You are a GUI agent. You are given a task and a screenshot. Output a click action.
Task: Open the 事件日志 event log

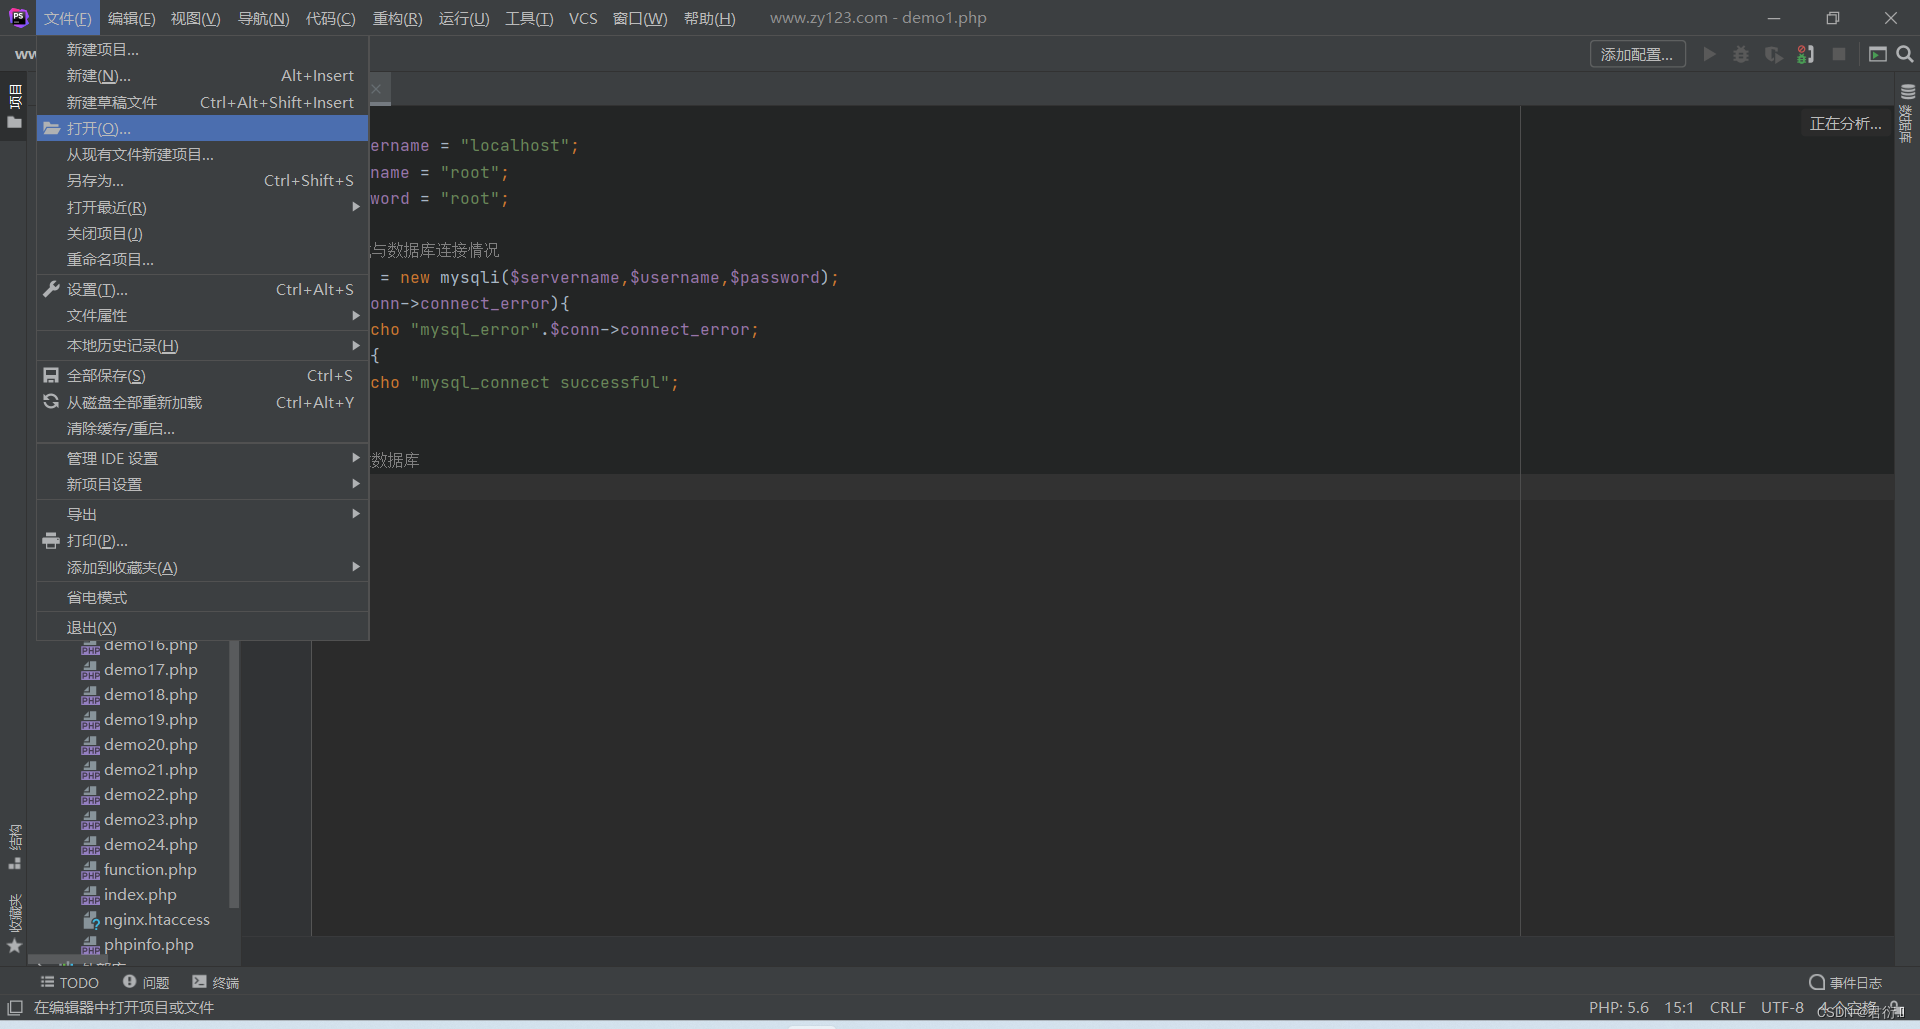(1845, 982)
